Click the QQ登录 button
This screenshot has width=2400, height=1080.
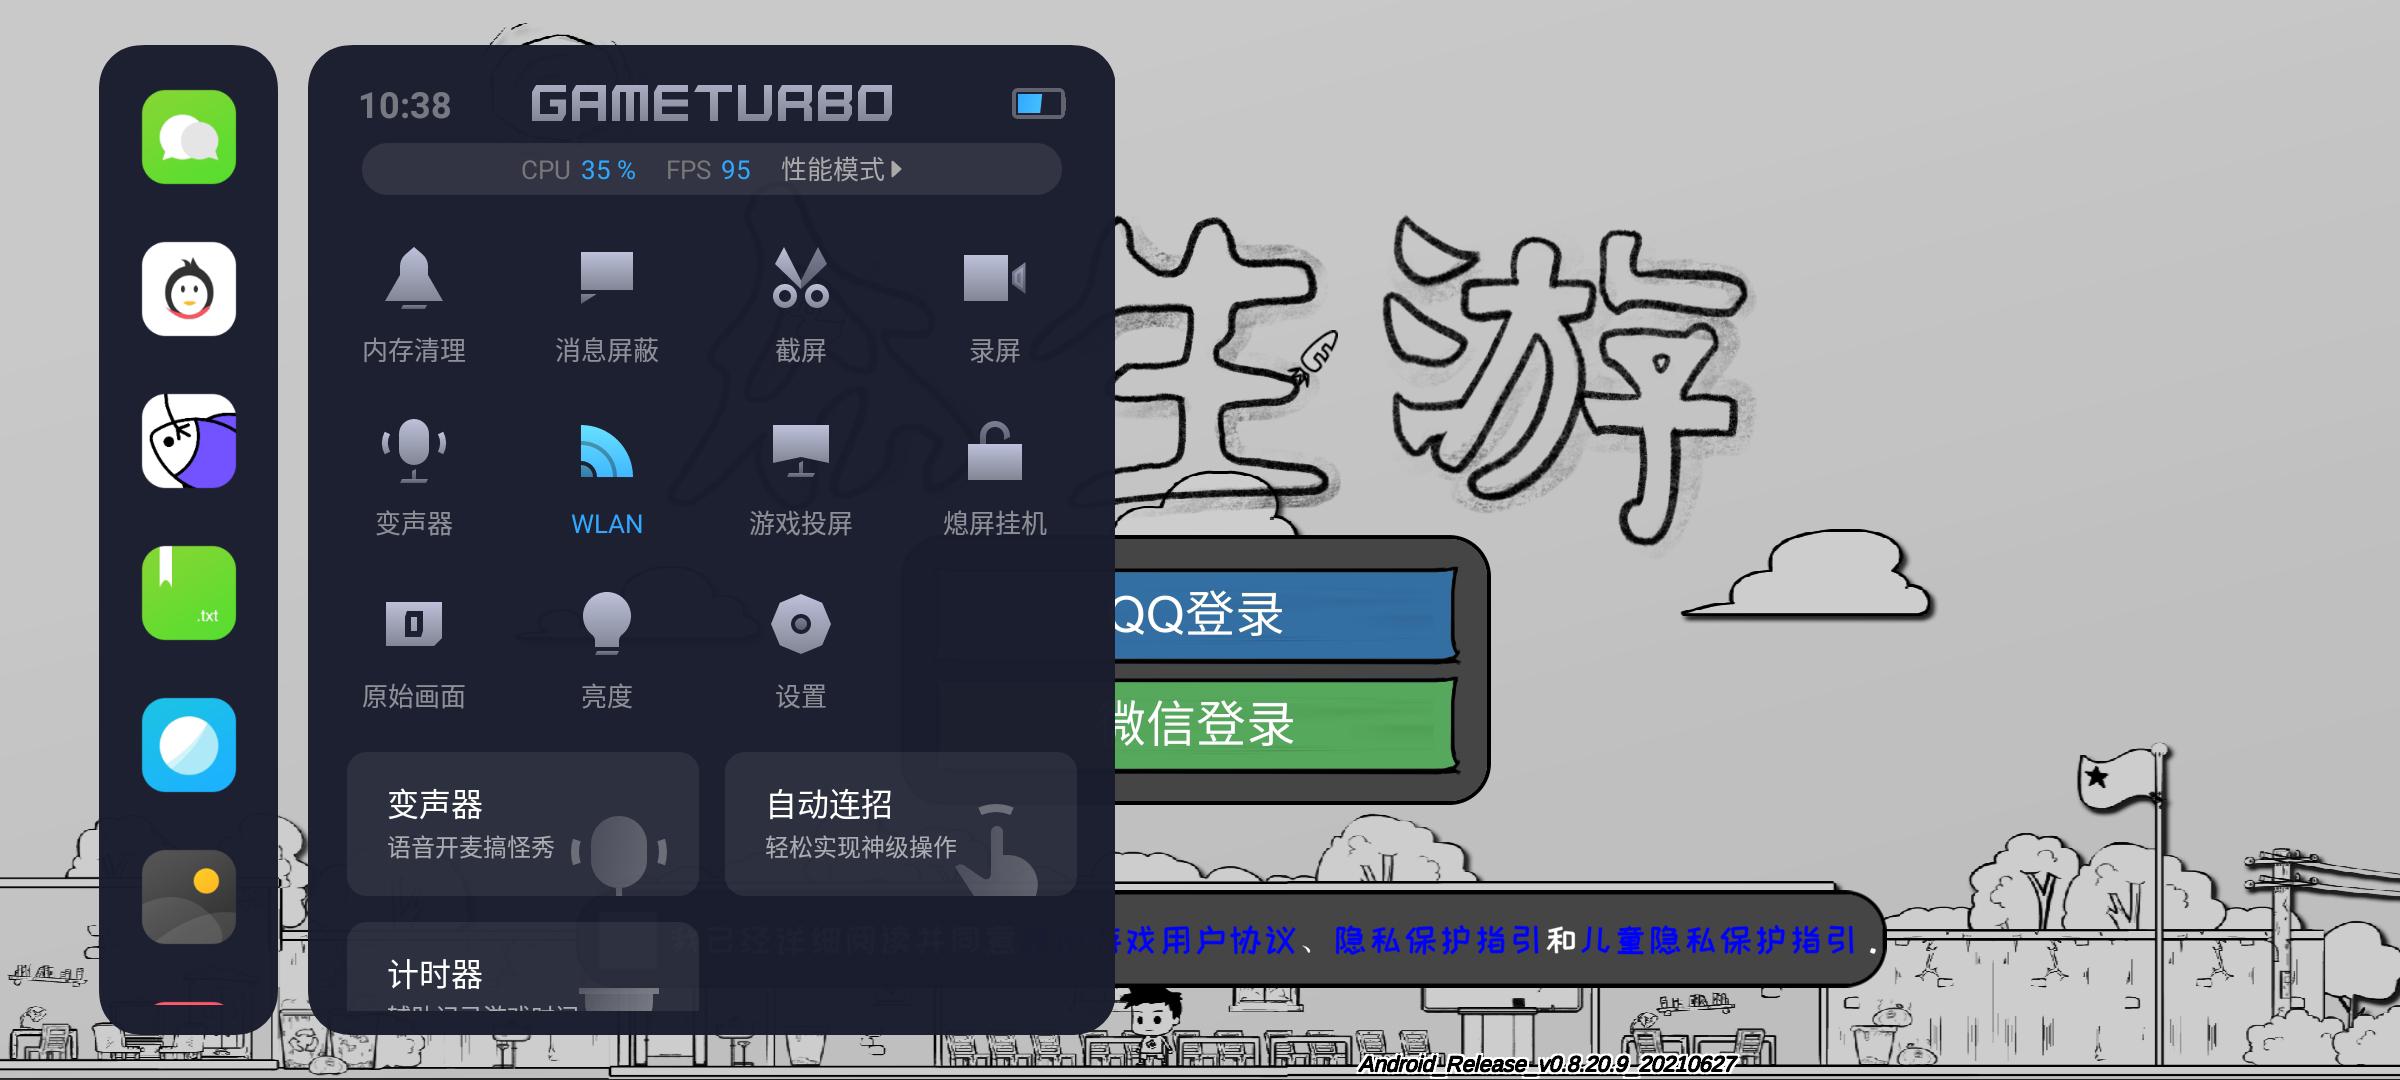[1284, 614]
